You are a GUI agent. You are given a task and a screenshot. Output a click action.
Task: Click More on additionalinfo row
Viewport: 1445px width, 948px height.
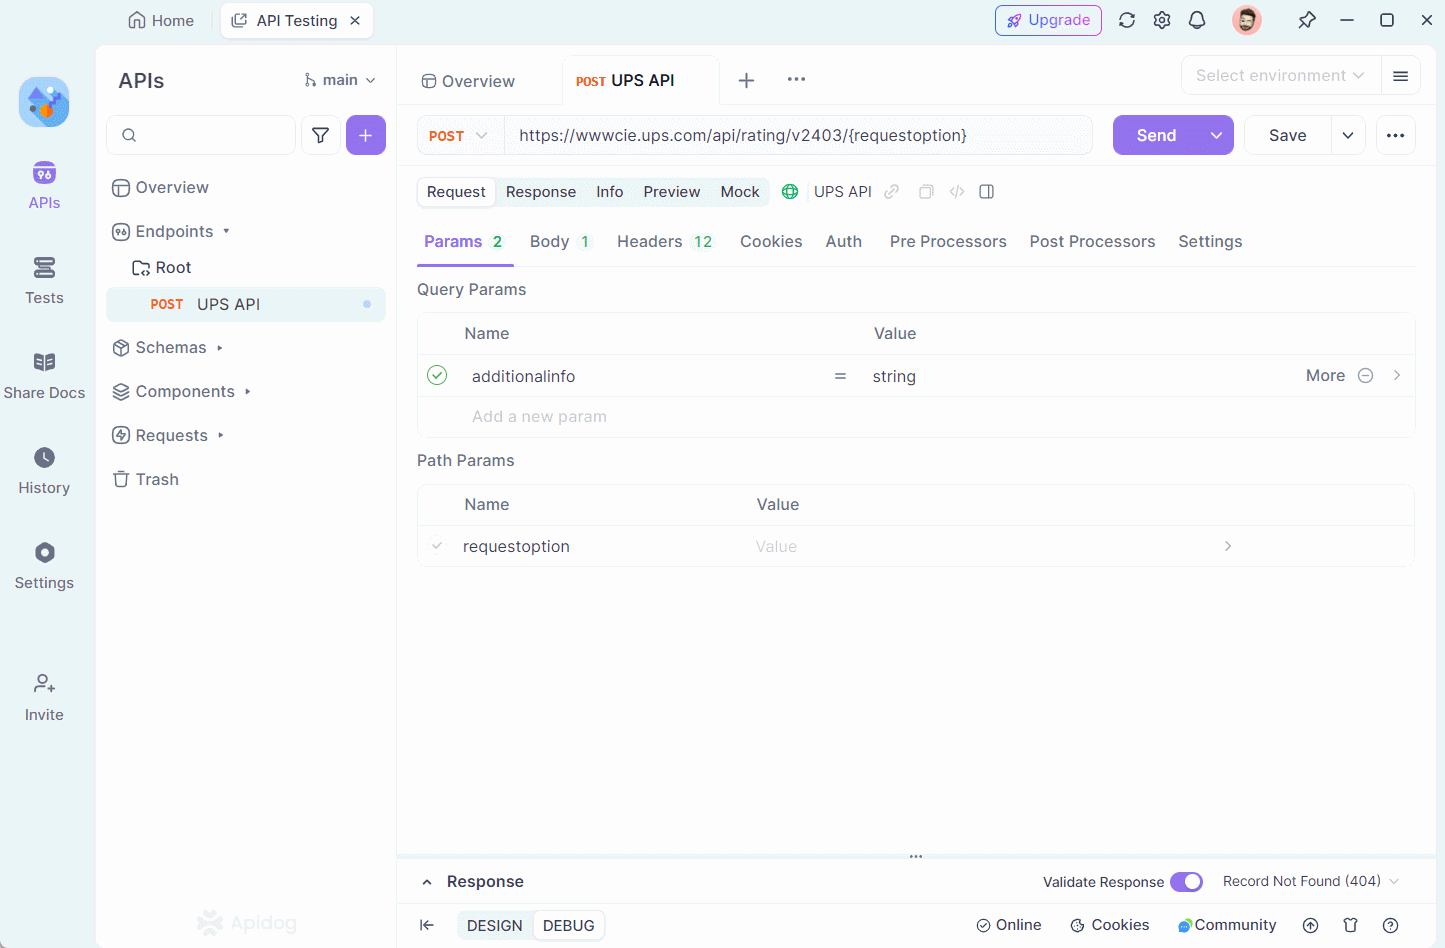pyautogui.click(x=1325, y=375)
